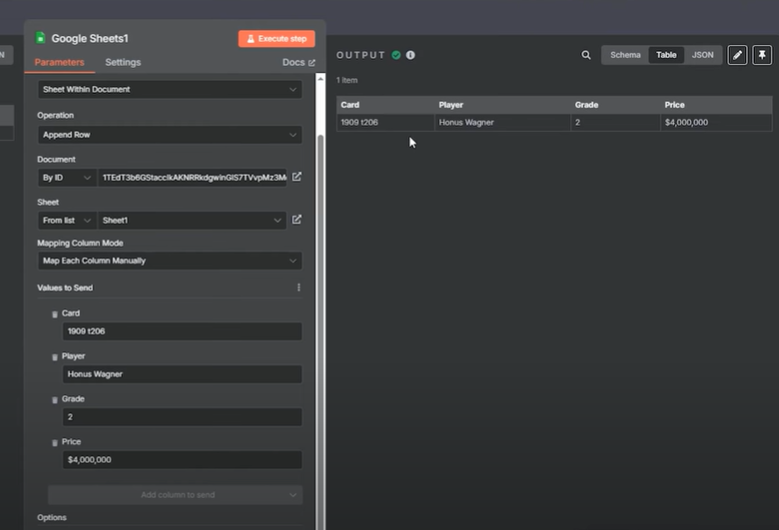Click the pencil edit output button

737,55
